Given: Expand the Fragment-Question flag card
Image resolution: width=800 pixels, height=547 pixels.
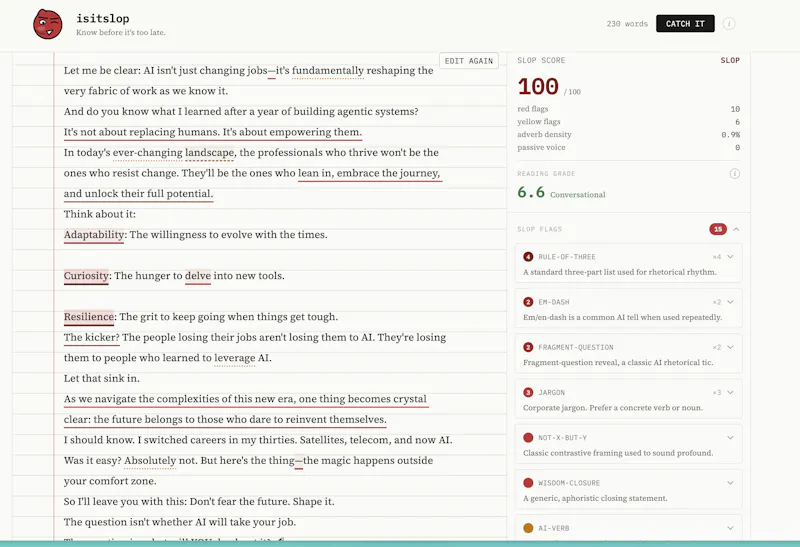Looking at the screenshot, I should click(730, 347).
